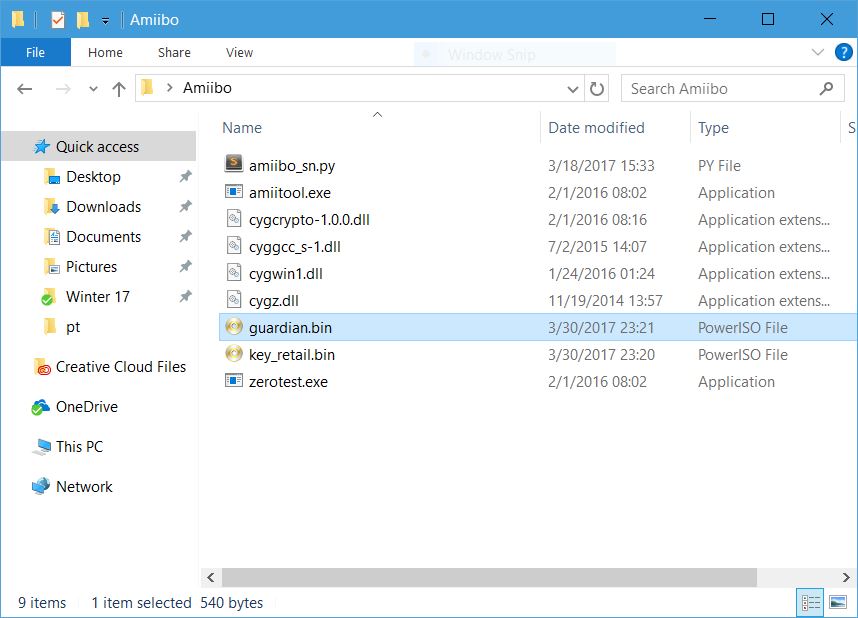Screen dimensions: 858x618
Task: Select the cygcrypto-1.0.0.dll file icon
Action: (x=234, y=218)
